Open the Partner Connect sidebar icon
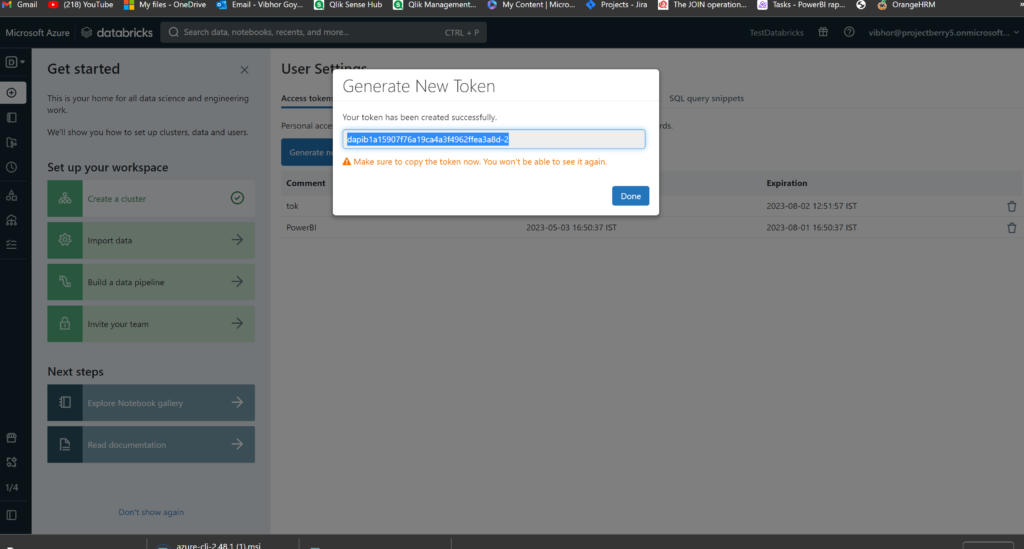Screen dimensions: 1024x549 click(12, 462)
